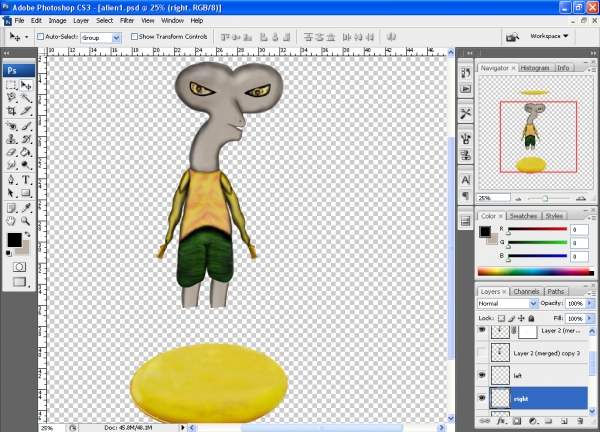Select the Eraser tool

point(11,152)
